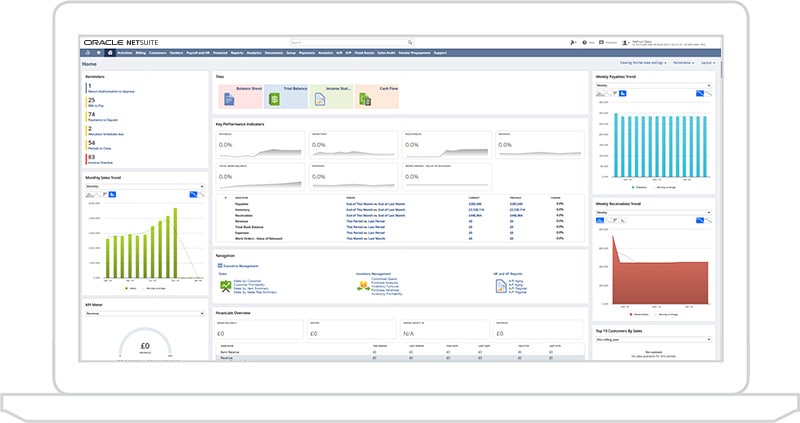Screen dimensions: 800x423
Task: Select area chart icon in Weekly Payables Trend
Action: 601,93
